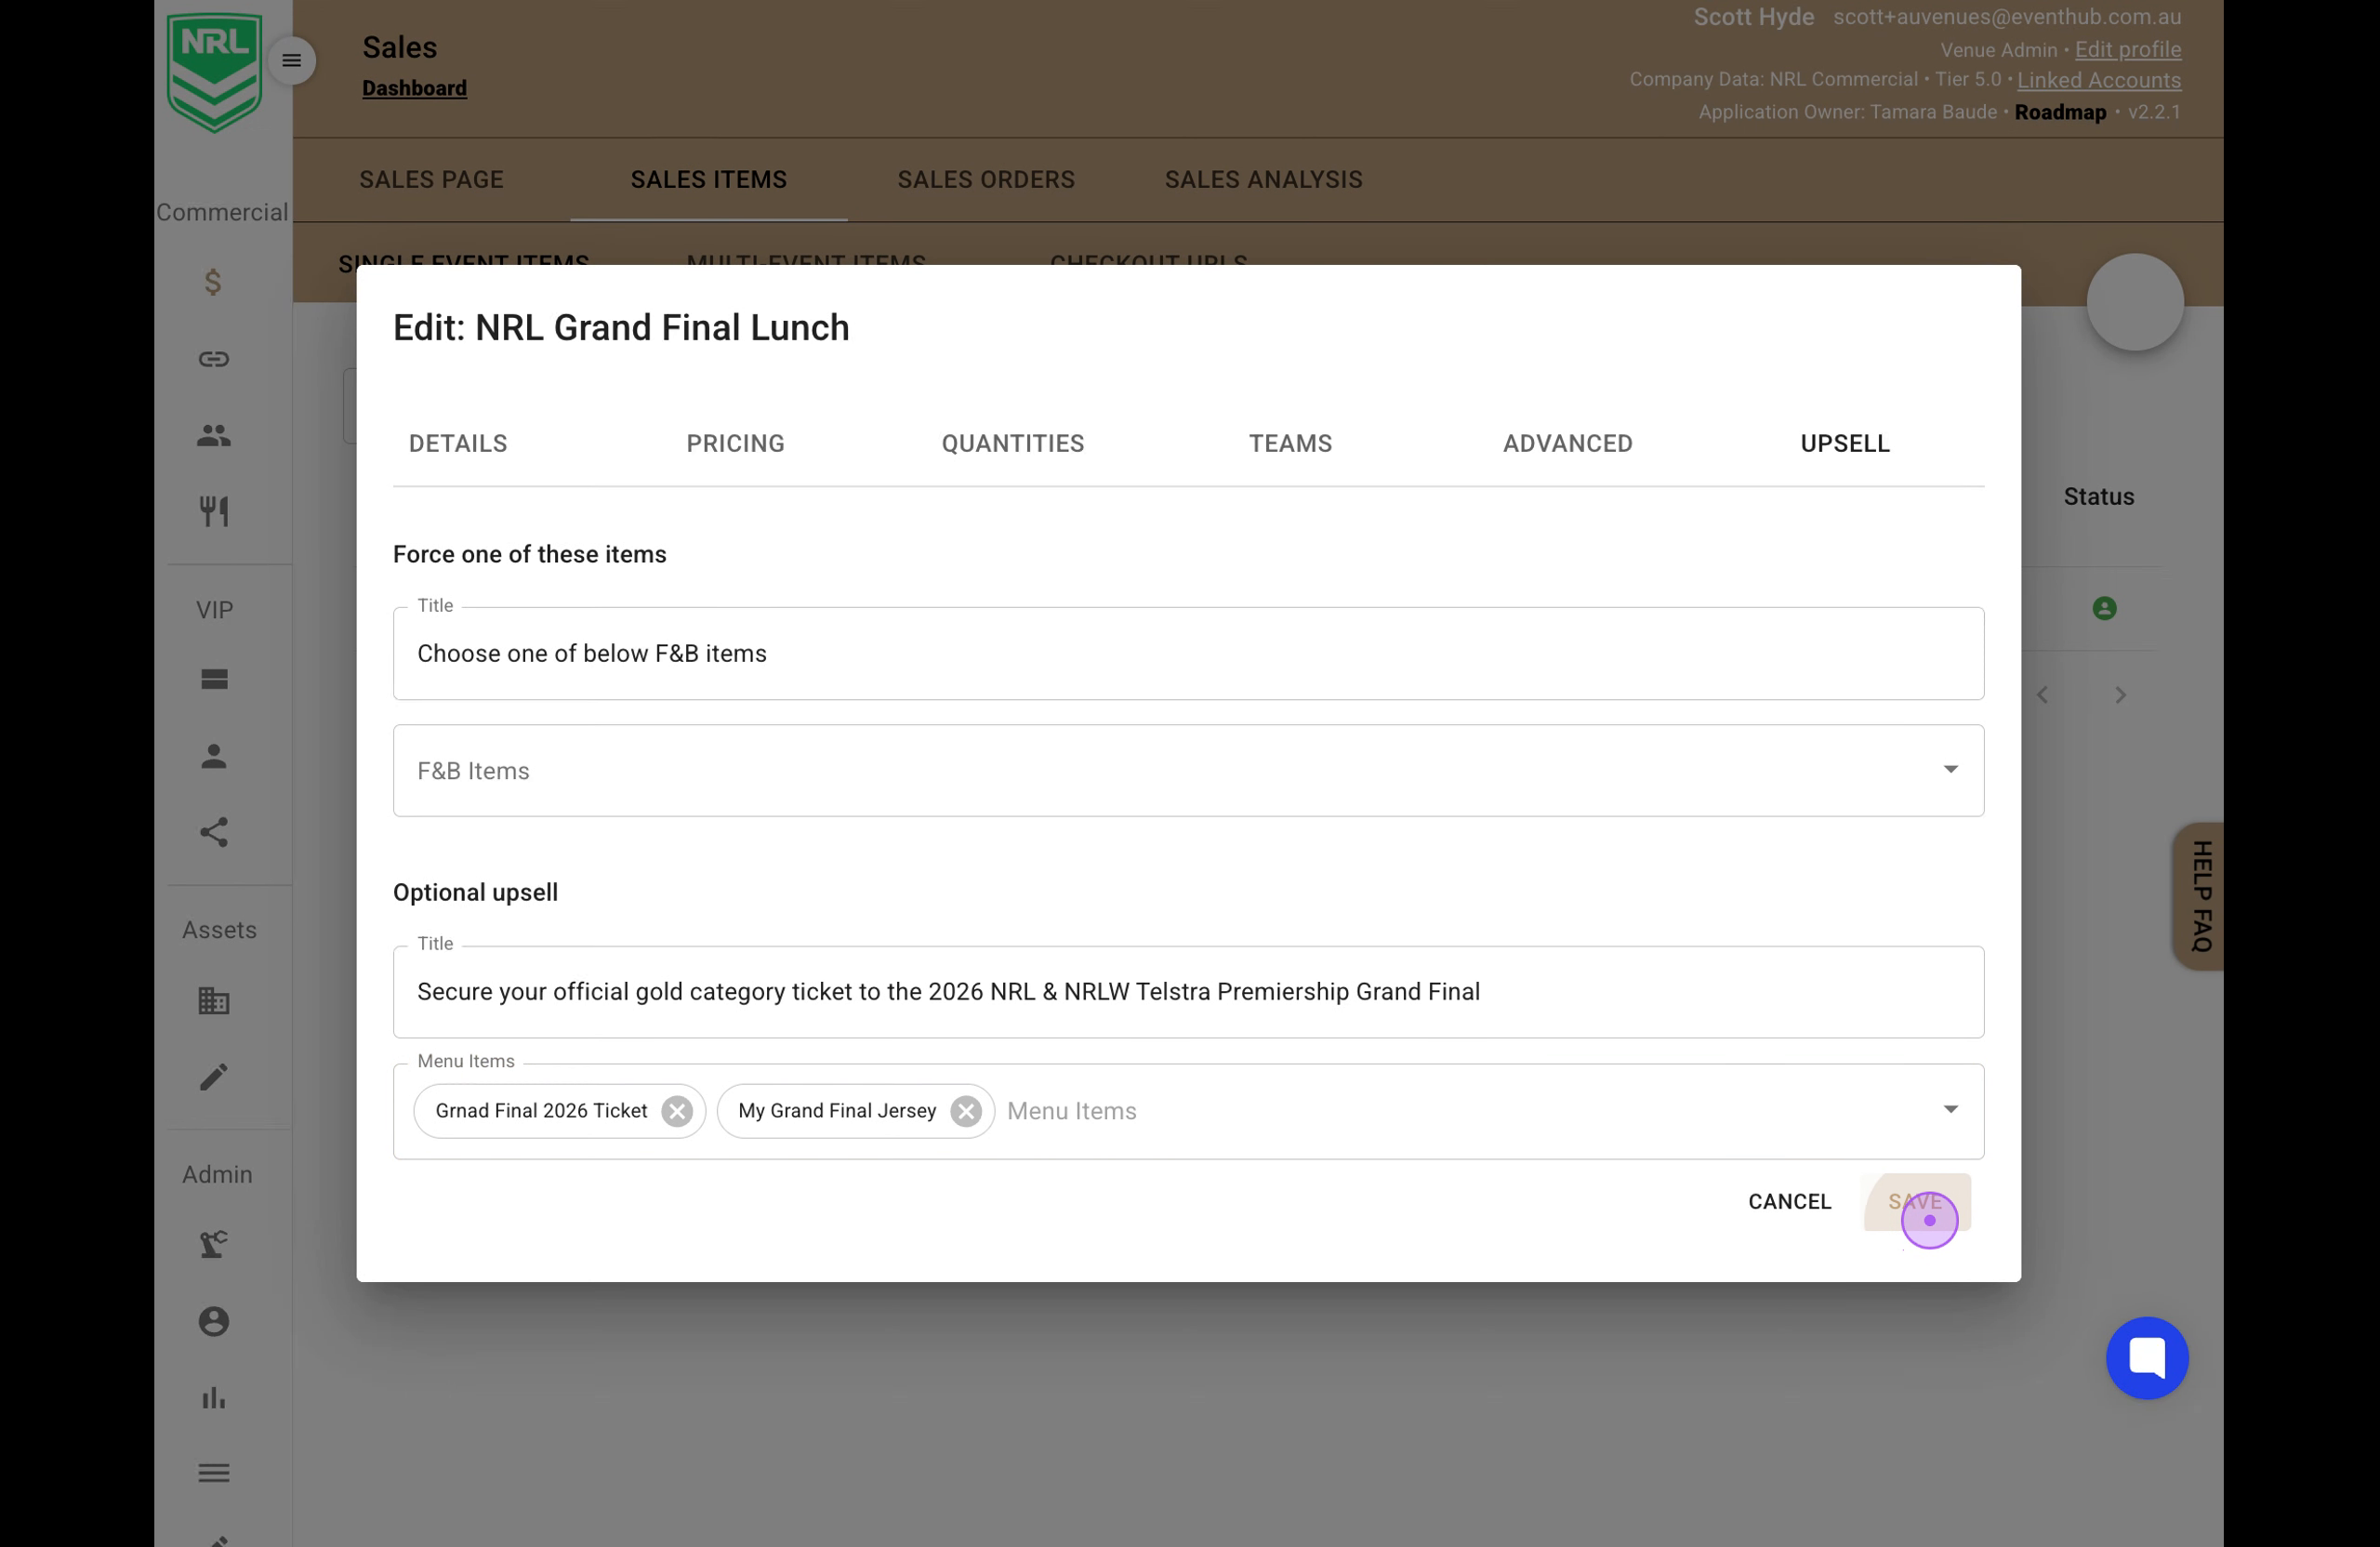
Task: Switch to the Advanced tab
Action: click(1567, 444)
